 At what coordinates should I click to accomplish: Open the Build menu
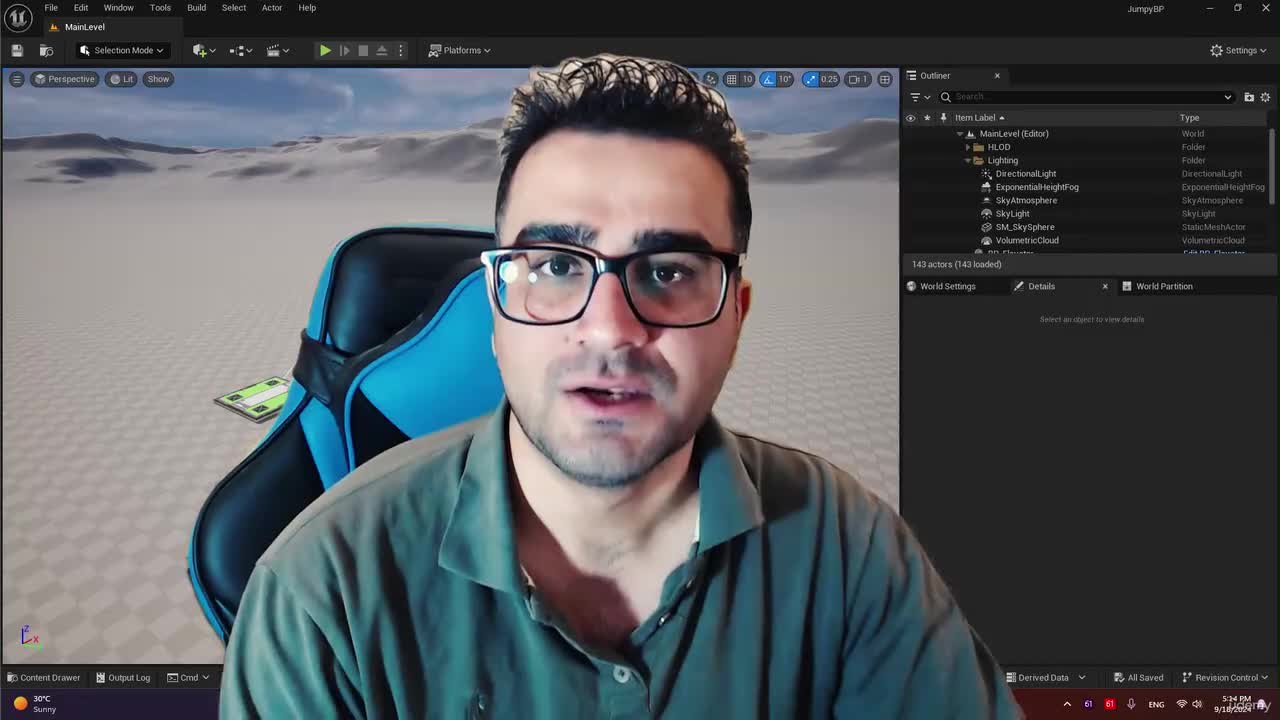[196, 8]
